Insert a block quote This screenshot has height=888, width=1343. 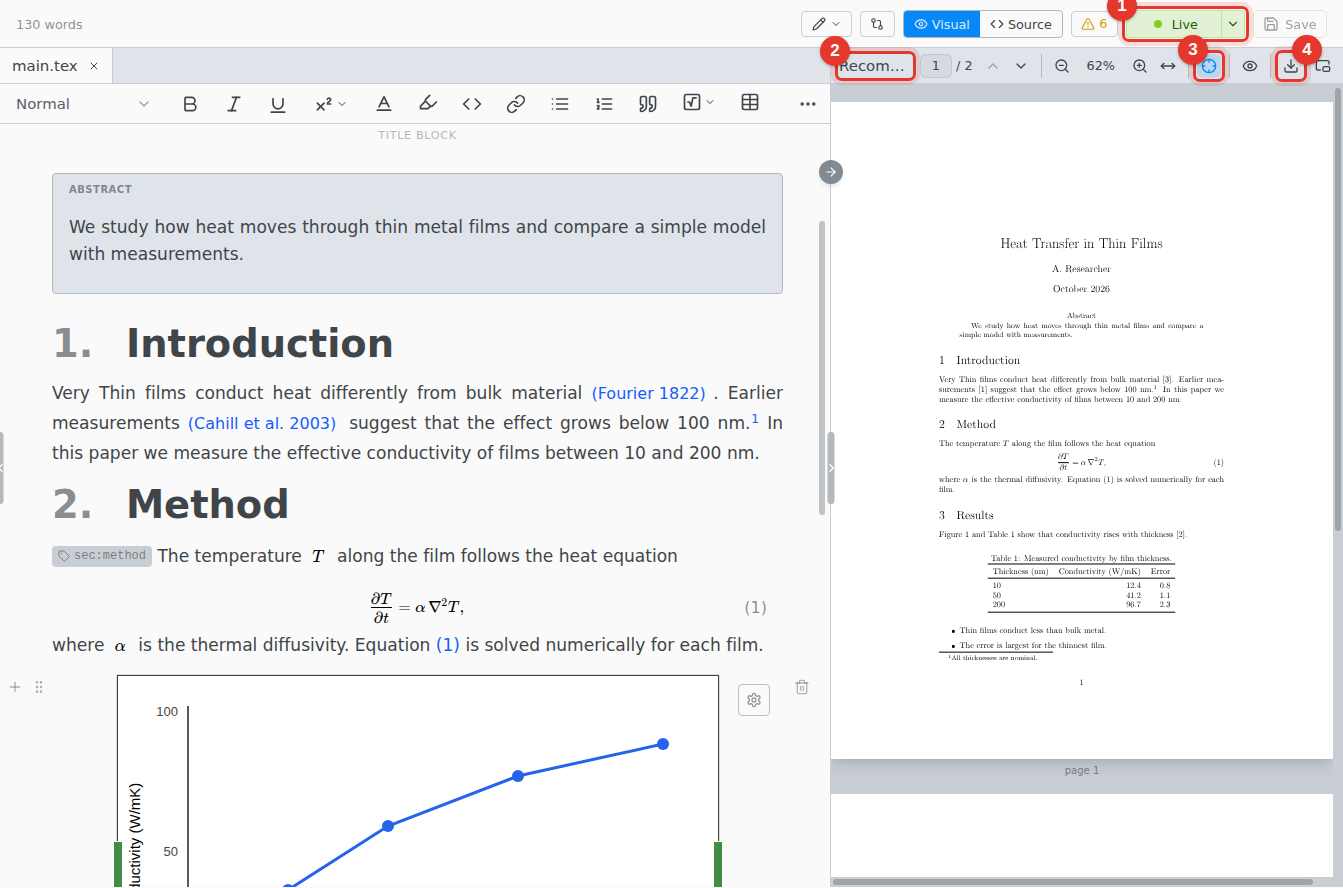pyautogui.click(x=648, y=104)
